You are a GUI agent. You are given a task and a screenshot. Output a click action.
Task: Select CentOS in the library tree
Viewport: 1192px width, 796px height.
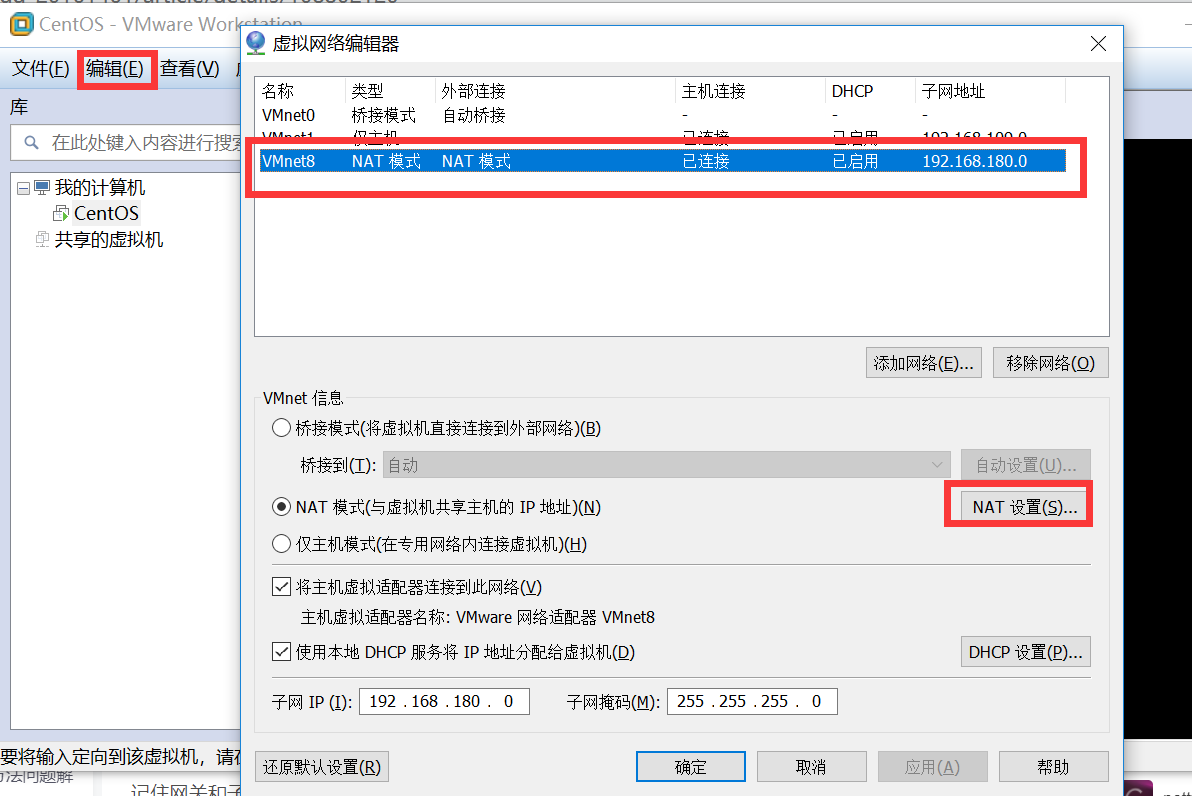click(106, 214)
